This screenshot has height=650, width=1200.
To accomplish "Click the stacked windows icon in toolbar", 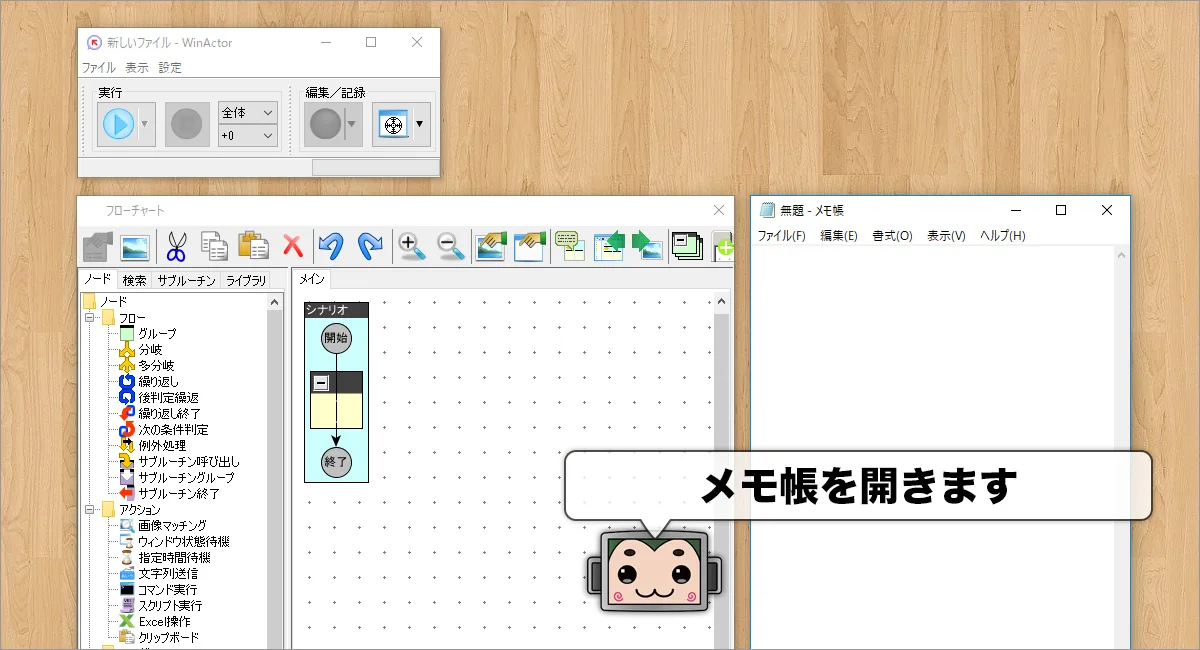I will [x=688, y=246].
